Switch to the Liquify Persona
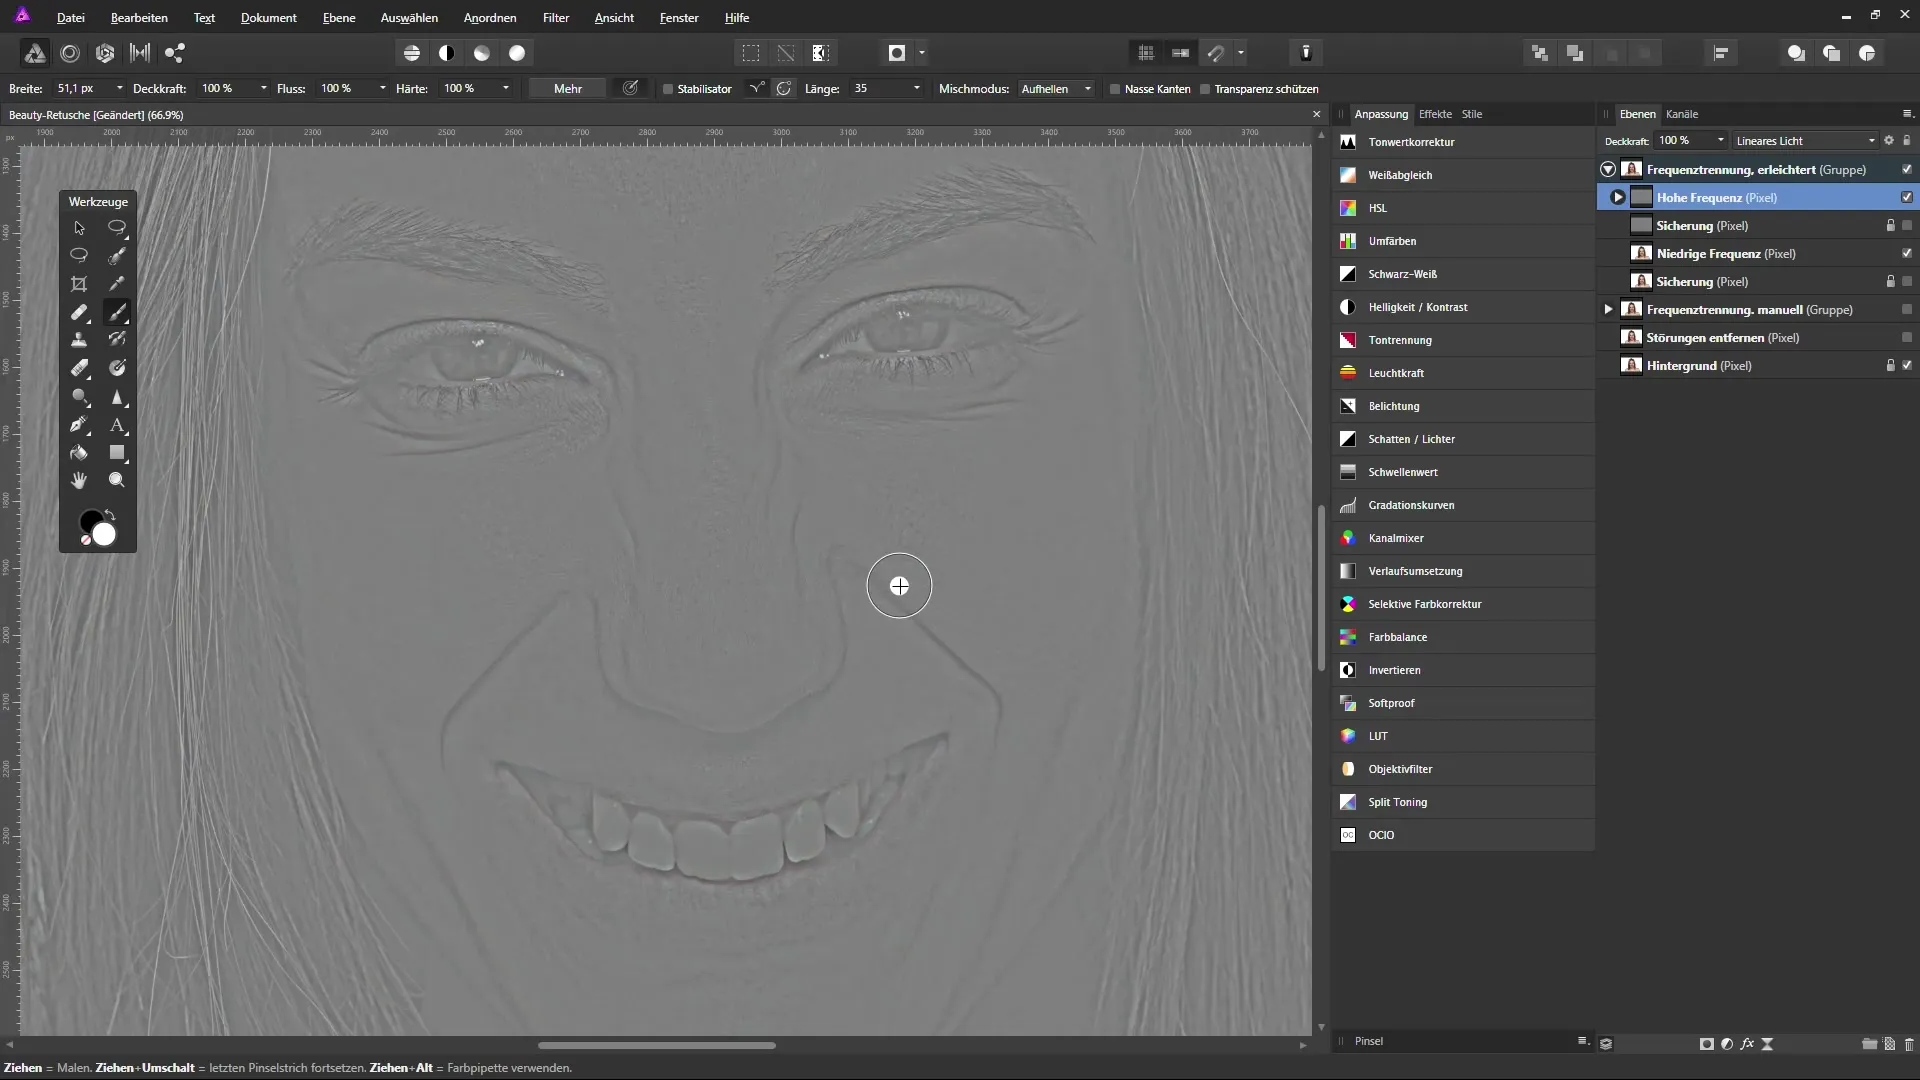The width and height of the screenshot is (1920, 1080). (x=70, y=53)
